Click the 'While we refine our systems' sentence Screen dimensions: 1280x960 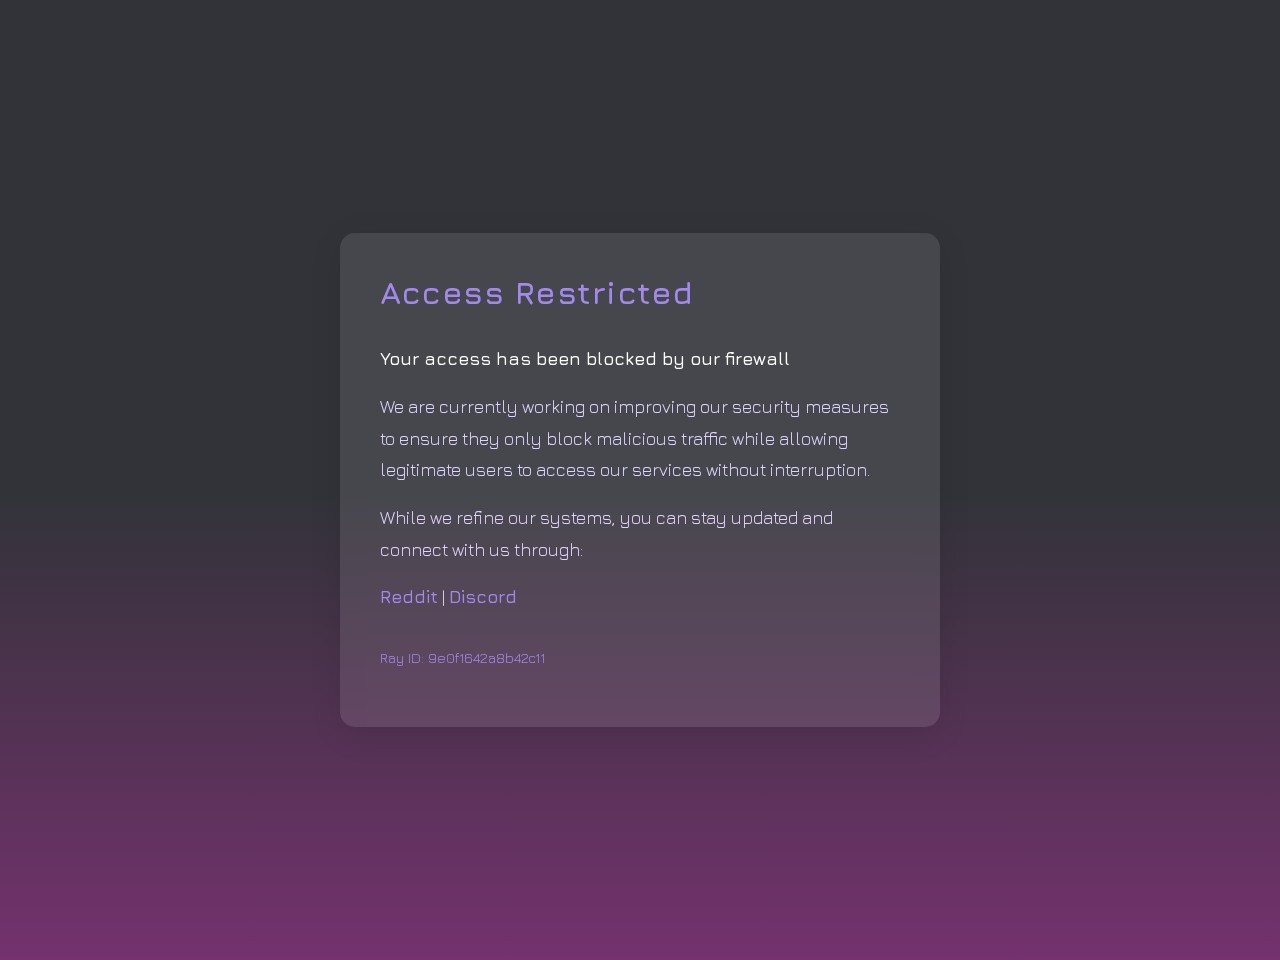[497, 518]
